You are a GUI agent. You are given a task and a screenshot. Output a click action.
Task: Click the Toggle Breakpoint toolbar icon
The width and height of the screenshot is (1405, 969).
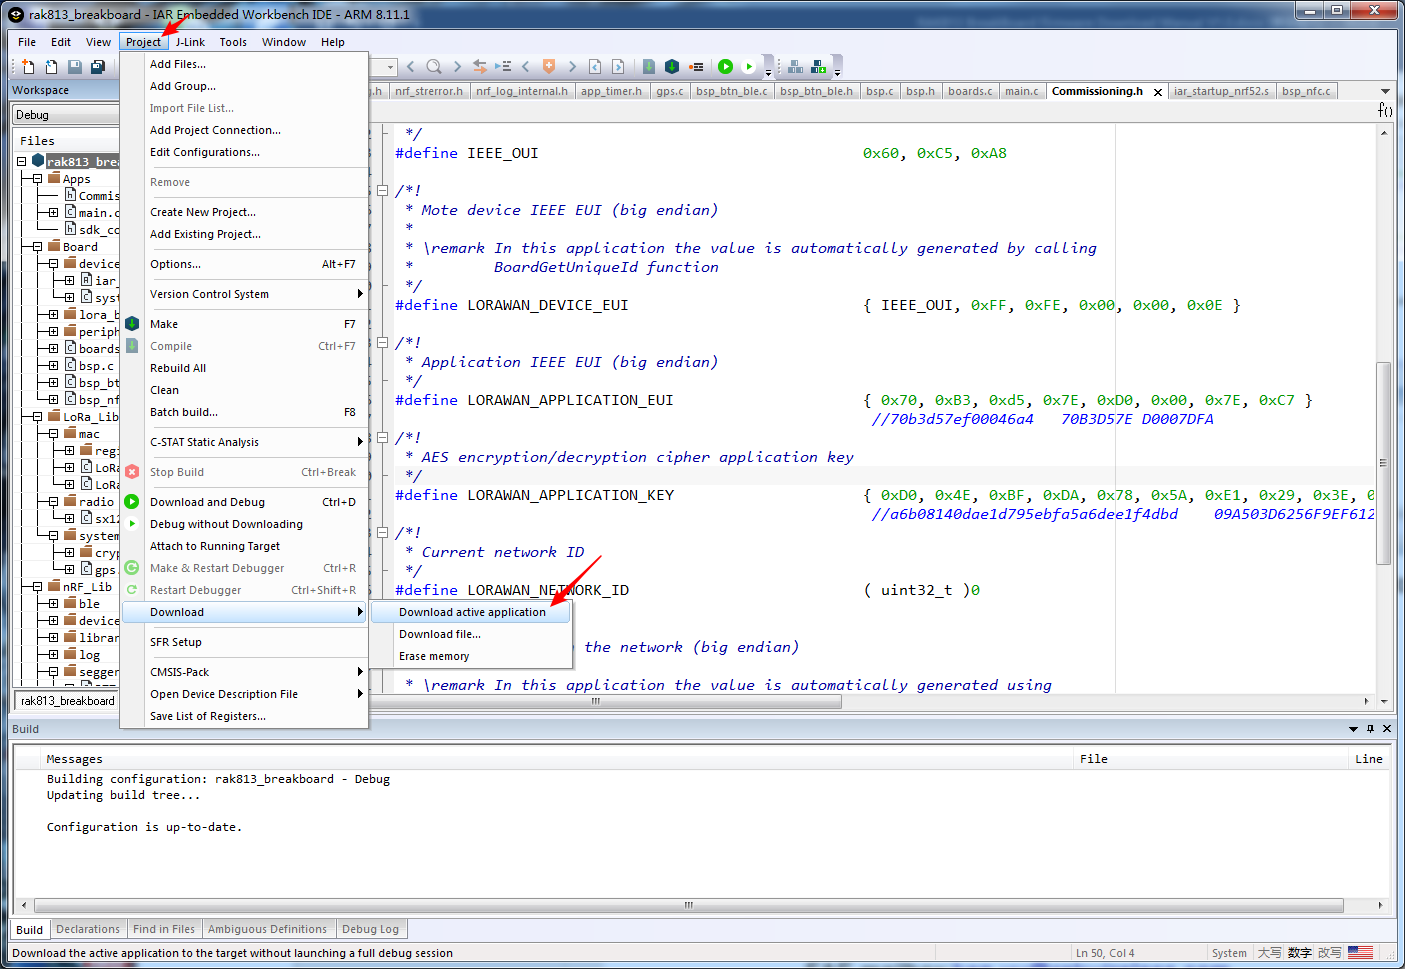pyautogui.click(x=696, y=67)
